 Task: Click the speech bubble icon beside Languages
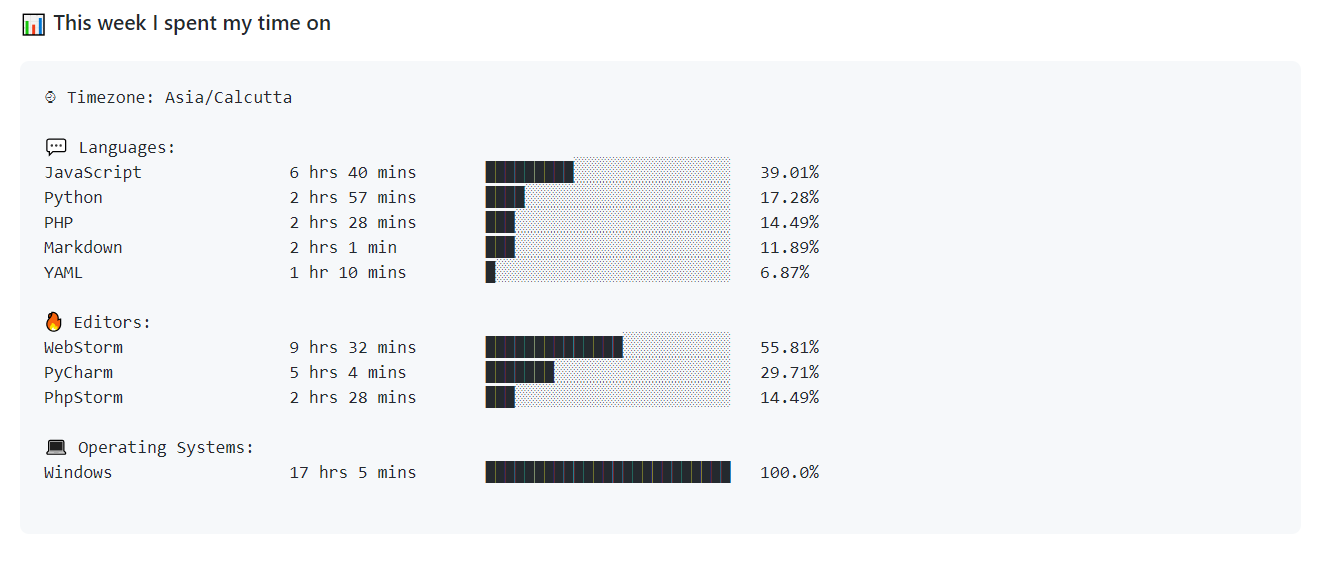coord(56,148)
